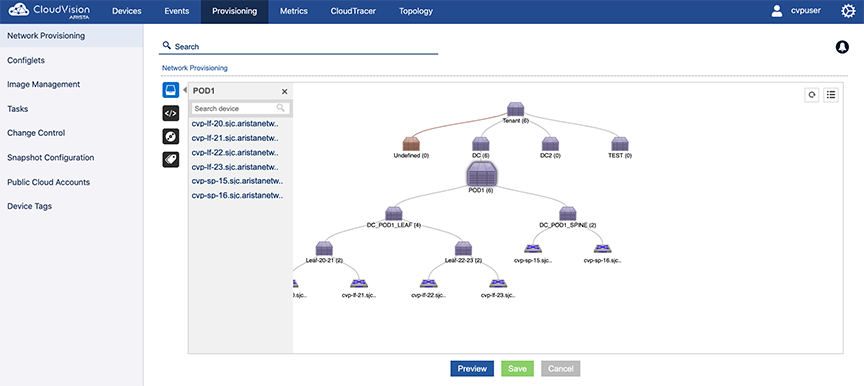
Task: Open the Topology tab
Action: coord(416,11)
